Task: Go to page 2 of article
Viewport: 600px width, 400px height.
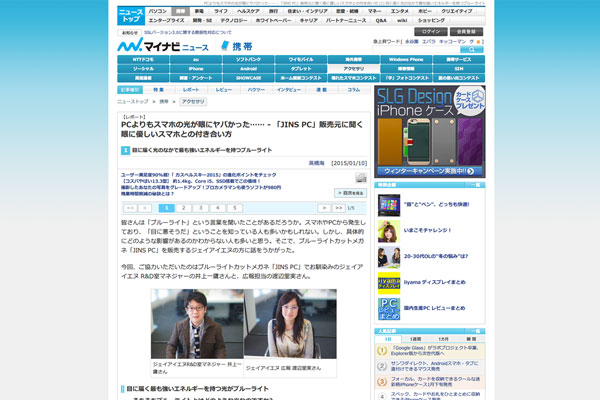Action: [x=184, y=208]
